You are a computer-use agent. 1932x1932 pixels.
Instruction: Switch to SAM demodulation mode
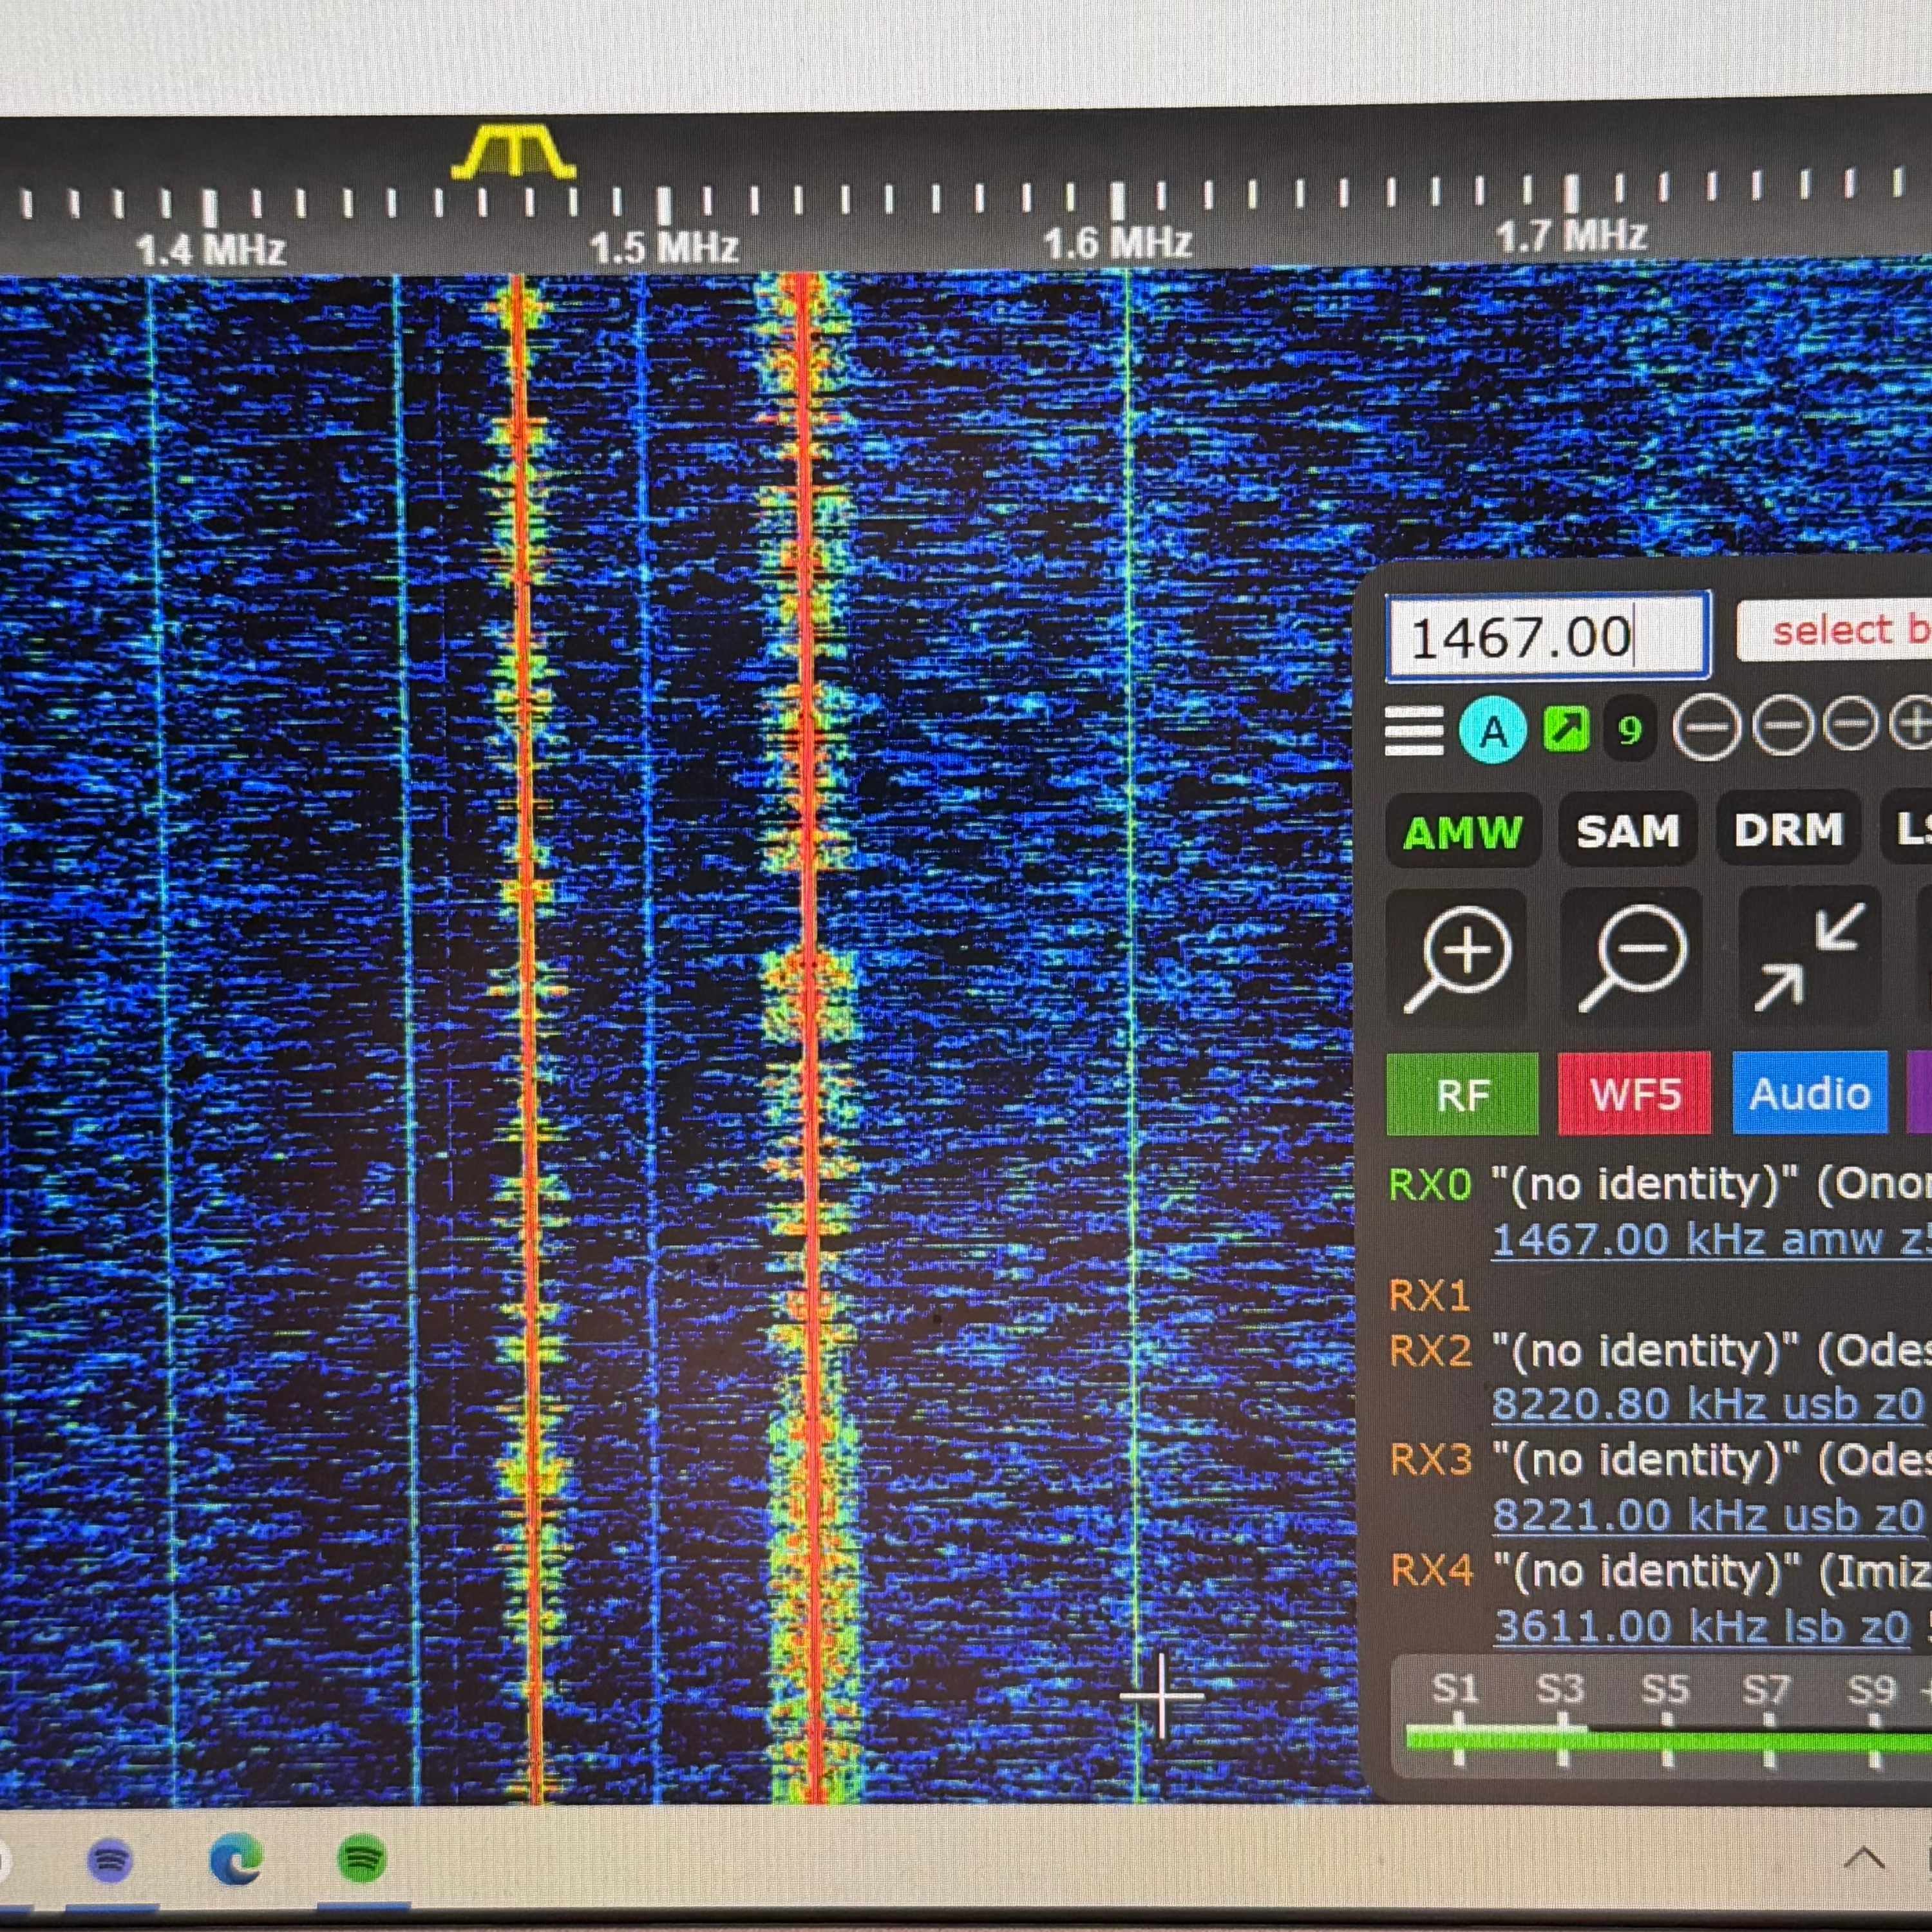1628,830
